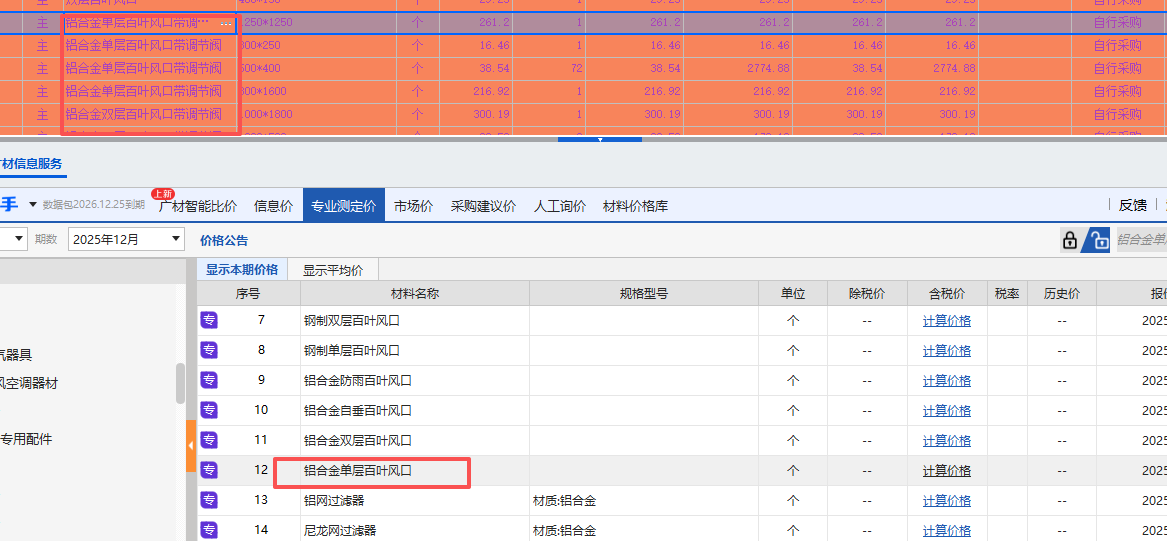Select the 铝网过滤器 material name
Viewport: 1167px width, 541px height.
(334, 500)
